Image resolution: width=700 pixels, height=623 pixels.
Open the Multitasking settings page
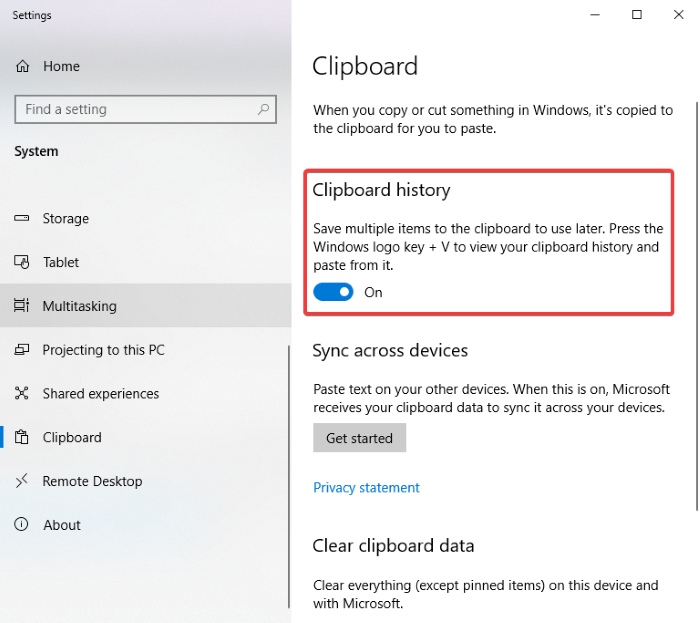[80, 306]
